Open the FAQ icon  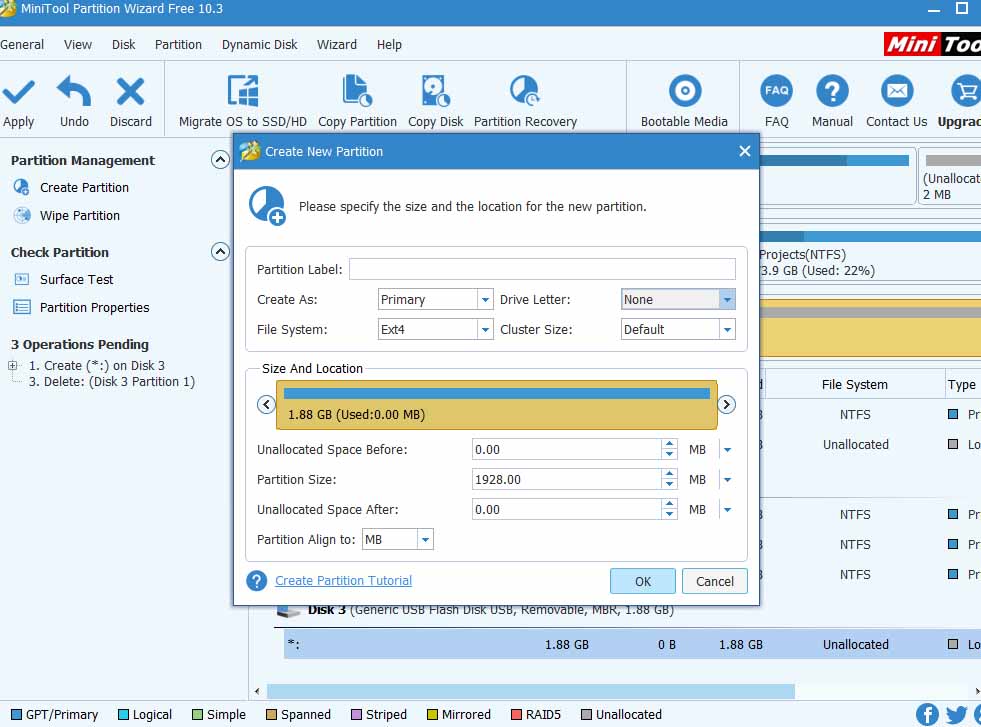pyautogui.click(x=776, y=92)
